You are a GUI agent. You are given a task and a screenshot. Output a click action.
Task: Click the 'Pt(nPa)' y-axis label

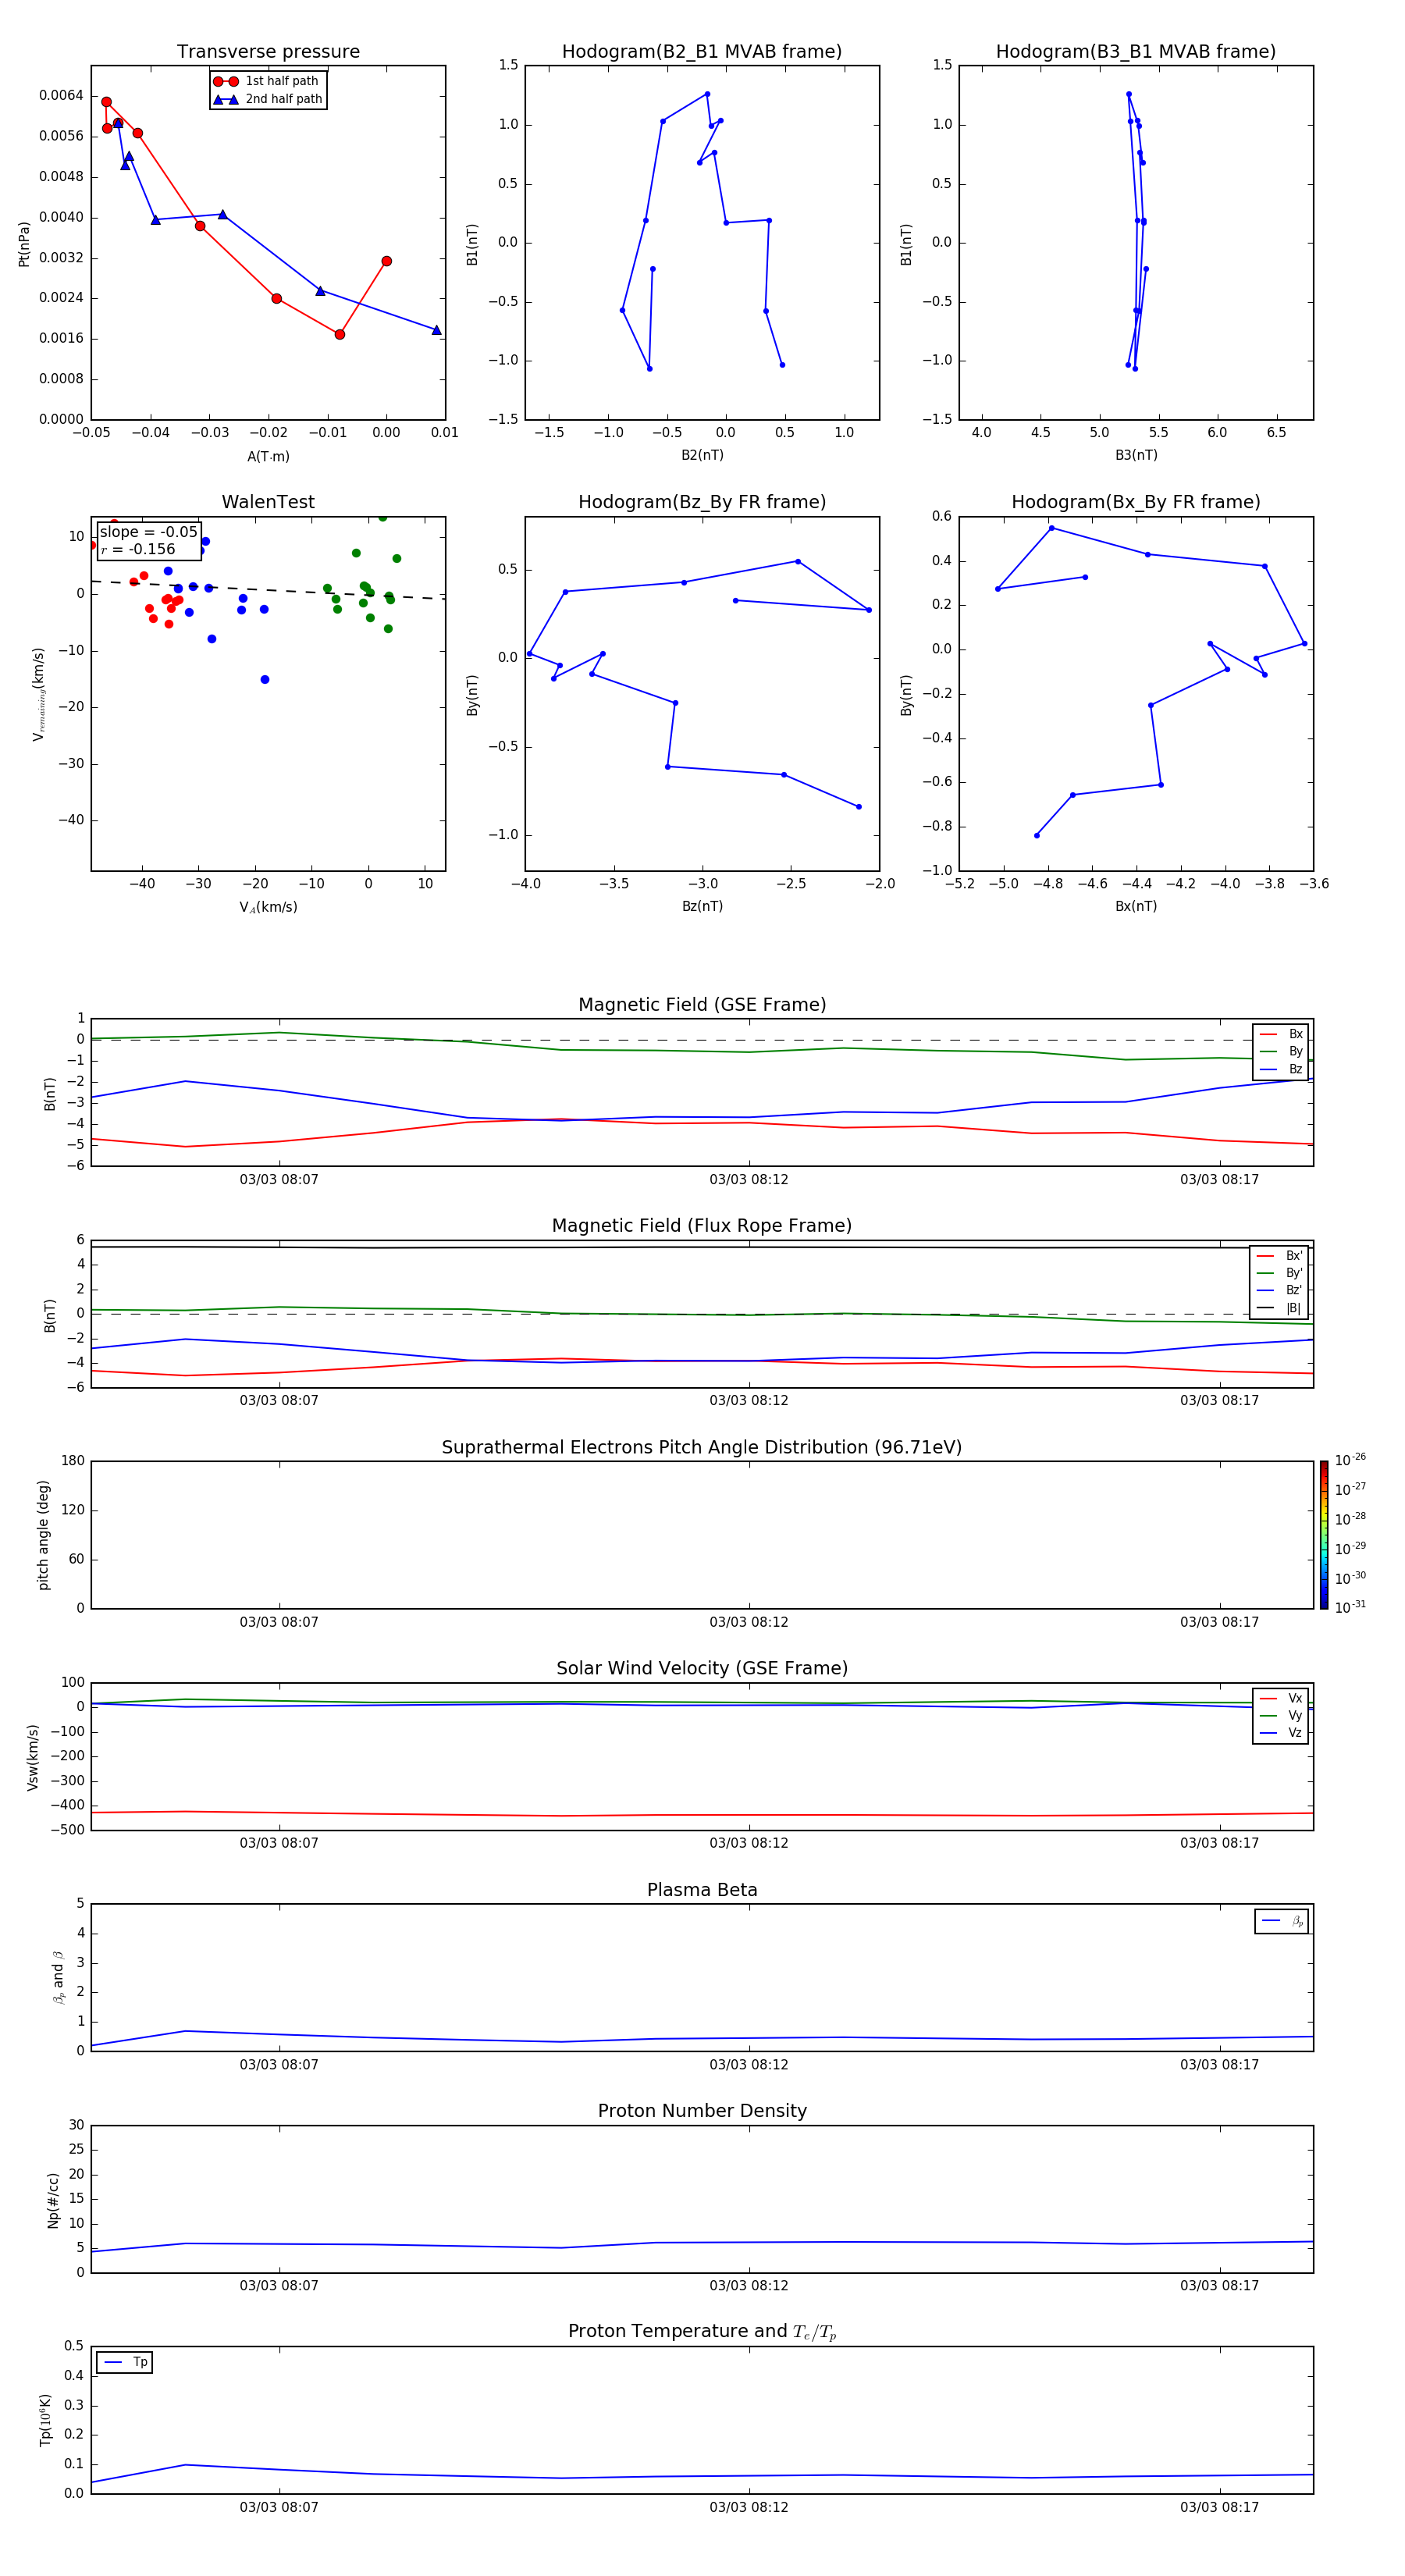(24, 243)
